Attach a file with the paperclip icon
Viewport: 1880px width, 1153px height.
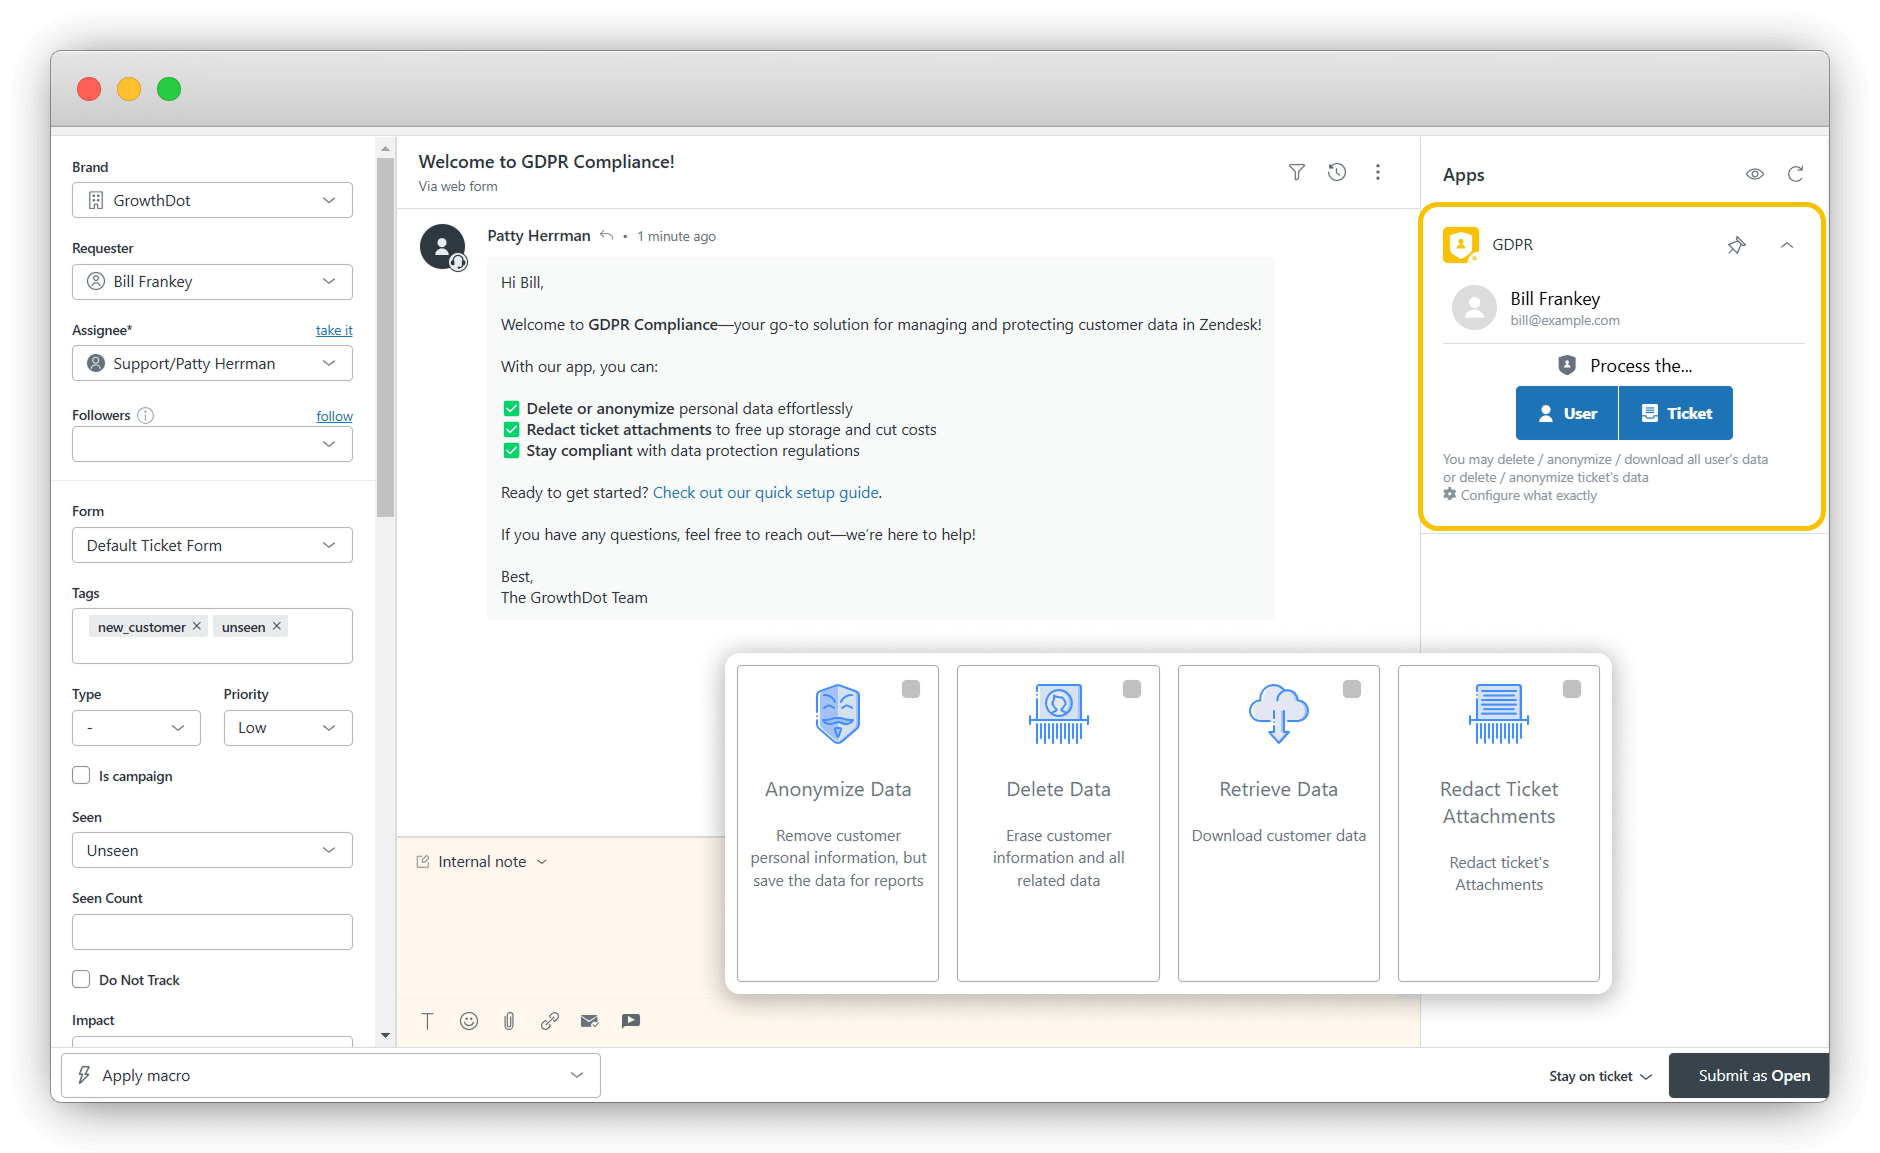coord(509,1021)
